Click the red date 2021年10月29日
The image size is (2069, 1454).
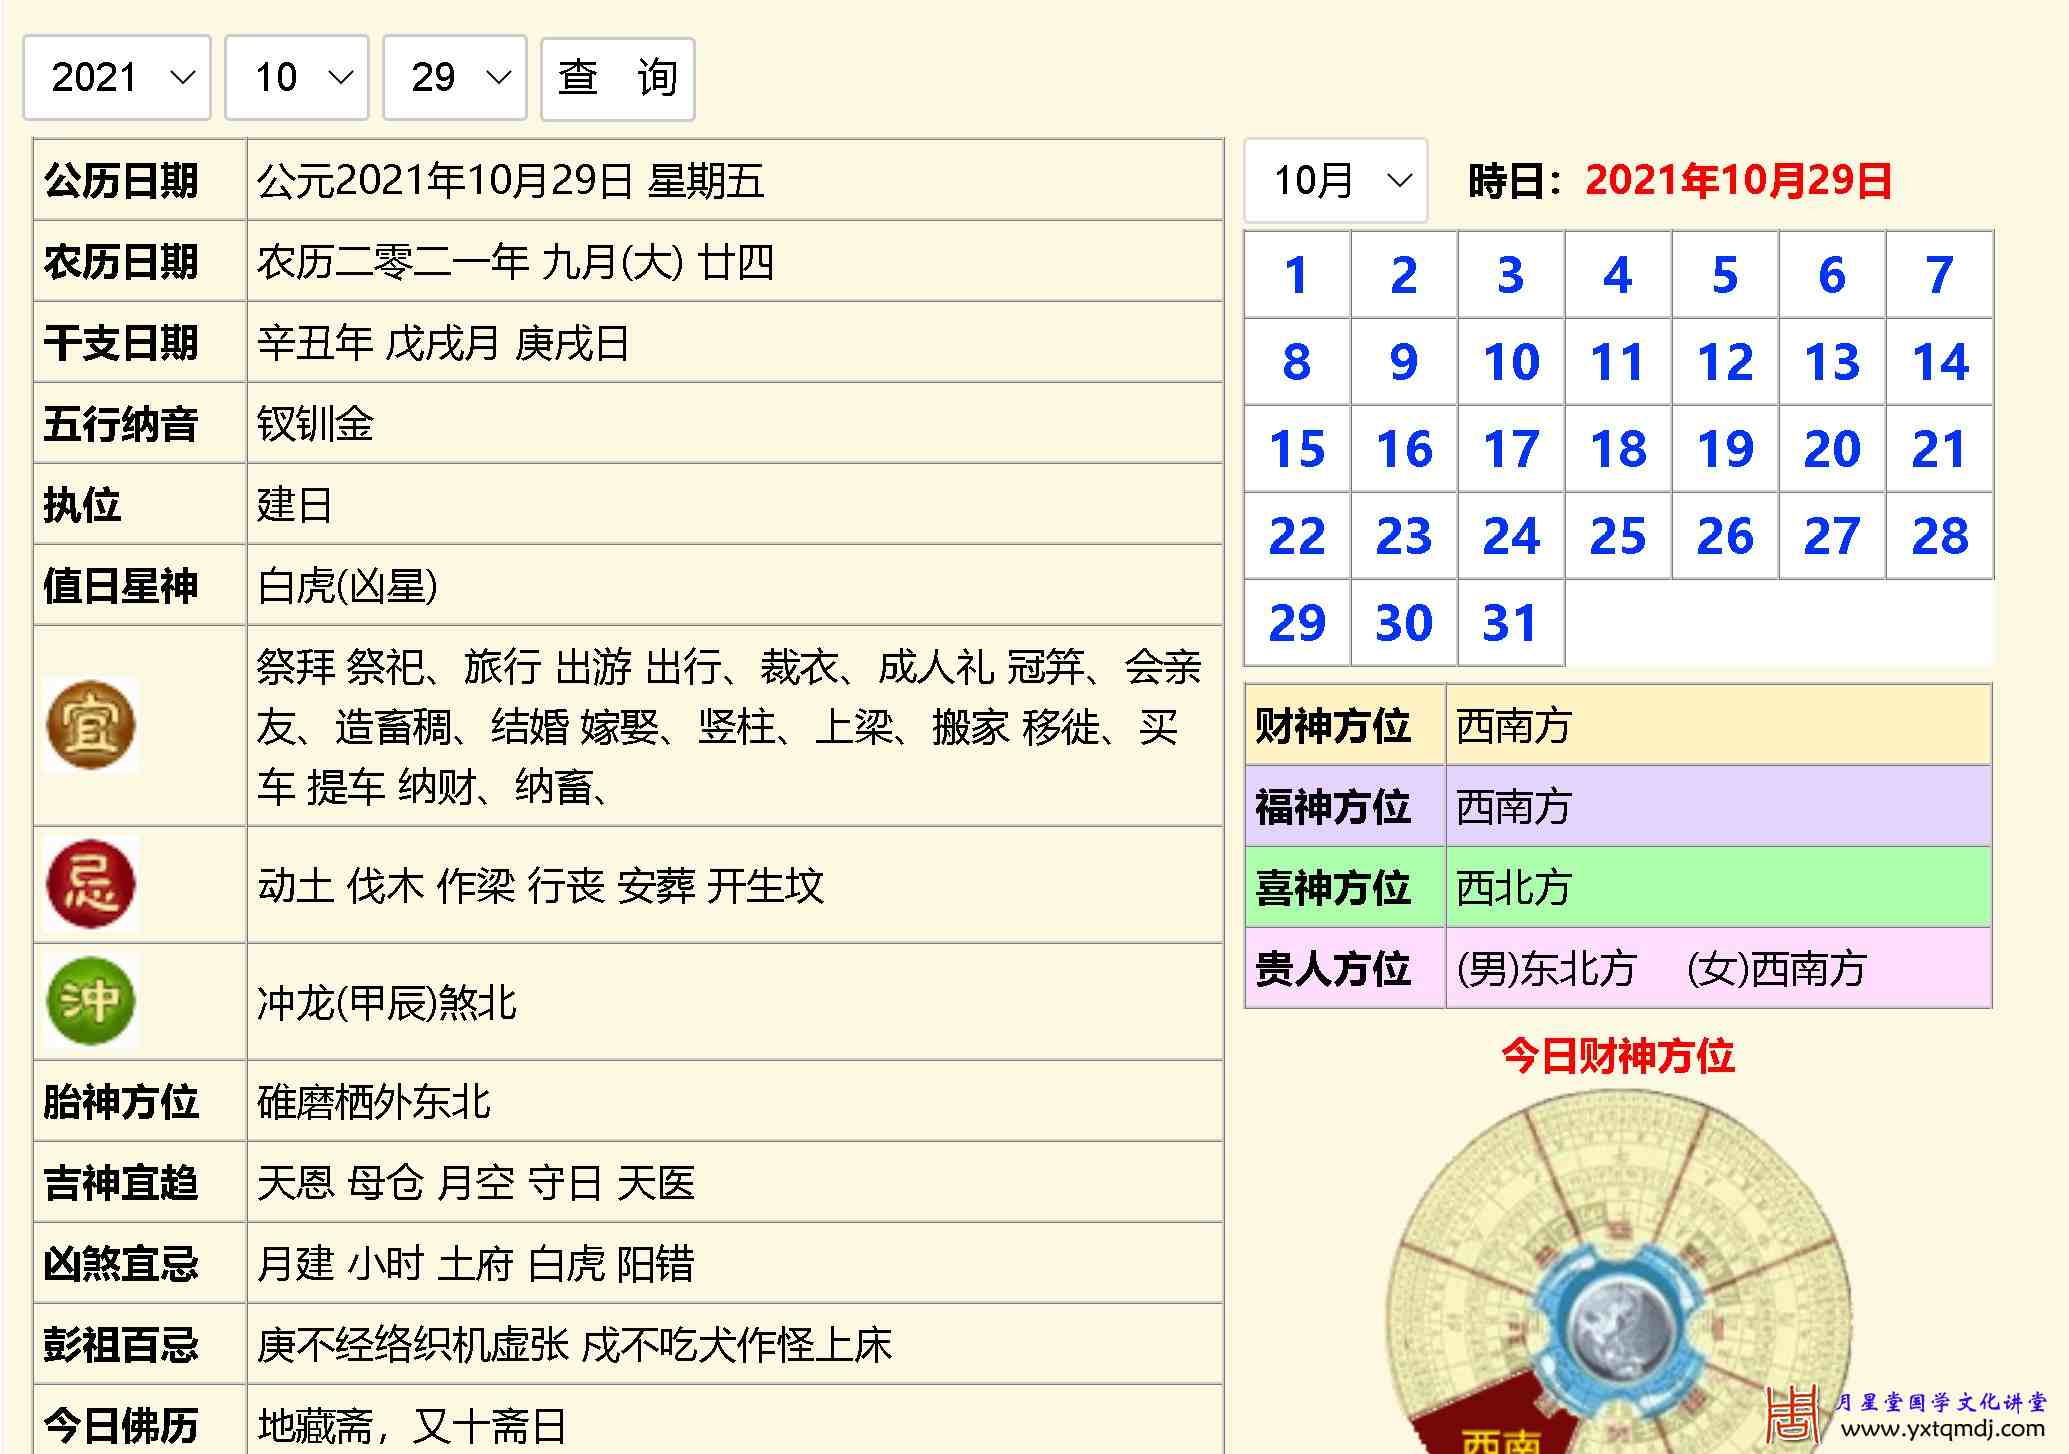1738,181
